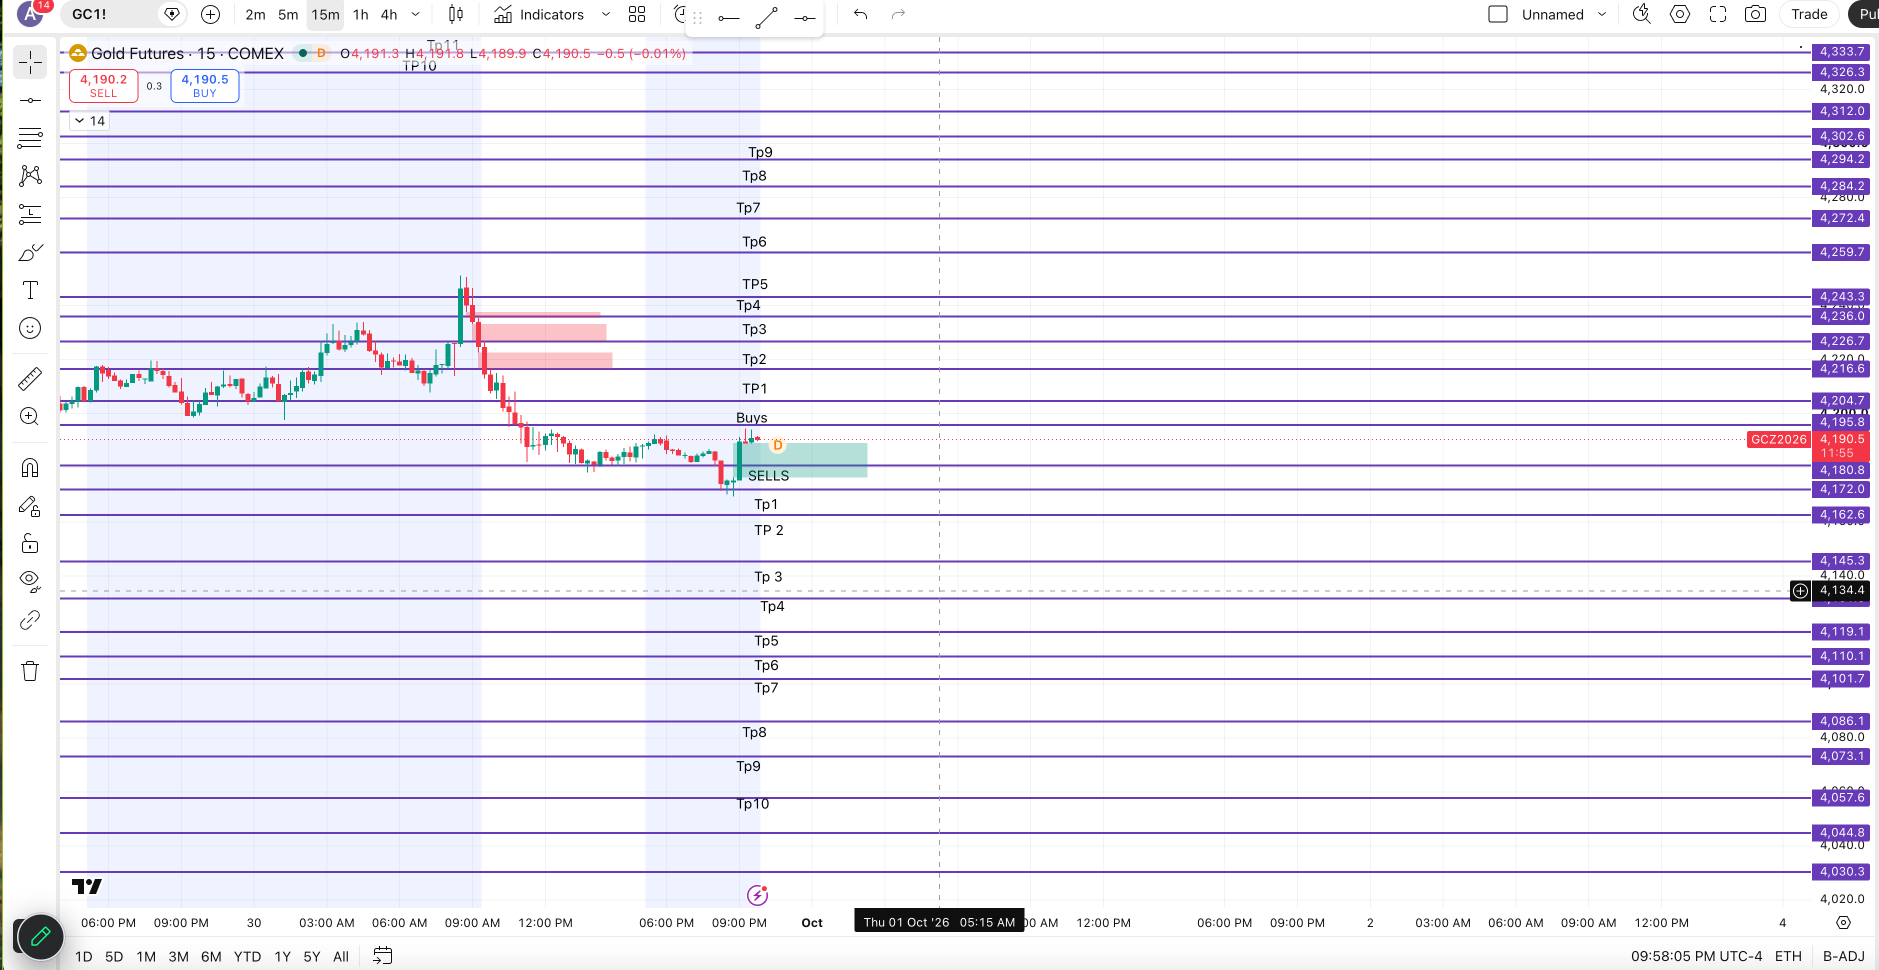Screen dimensions: 1879x970
Task: Select the forecasting and measurement tool
Action: tap(31, 214)
